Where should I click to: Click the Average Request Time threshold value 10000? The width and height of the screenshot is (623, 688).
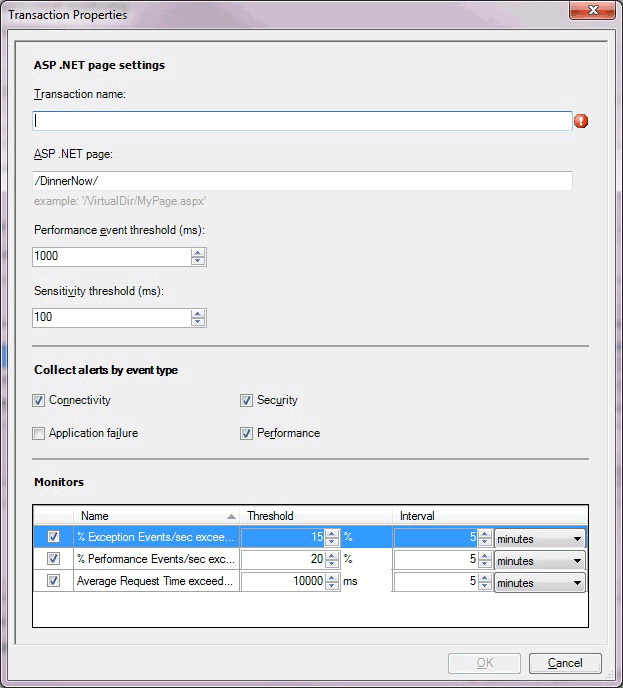point(283,581)
